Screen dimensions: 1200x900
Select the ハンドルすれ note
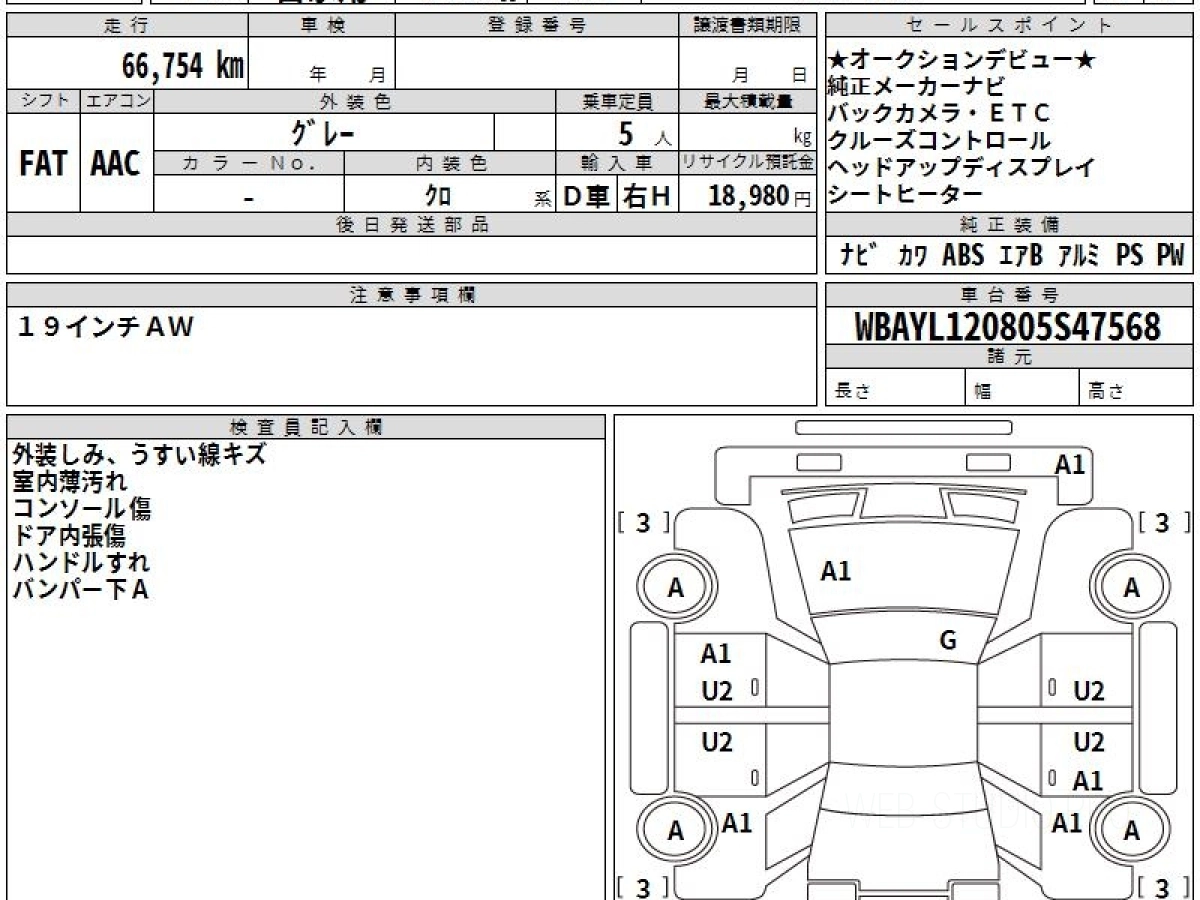81,562
